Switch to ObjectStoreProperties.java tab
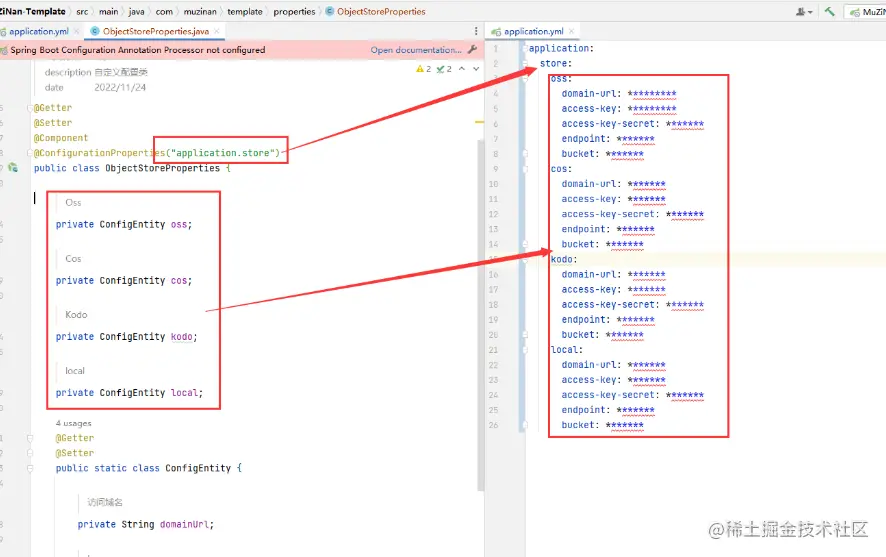 [155, 31]
